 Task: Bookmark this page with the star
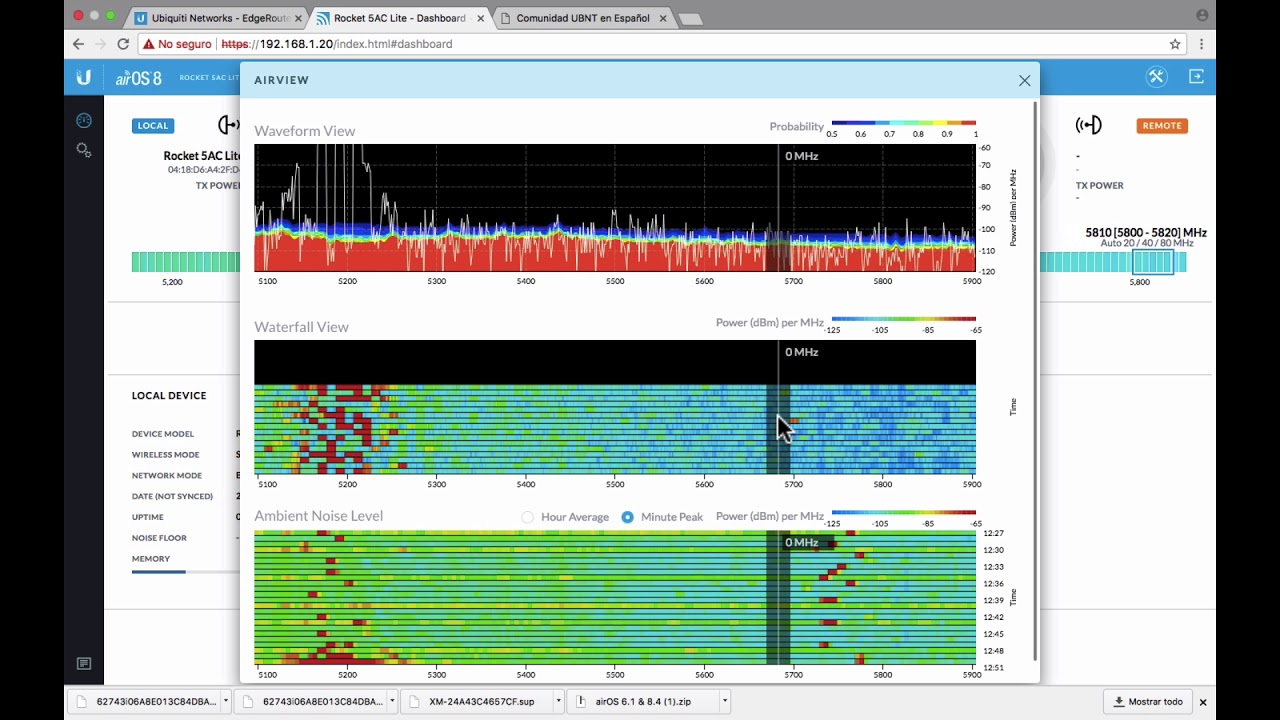tap(1175, 44)
